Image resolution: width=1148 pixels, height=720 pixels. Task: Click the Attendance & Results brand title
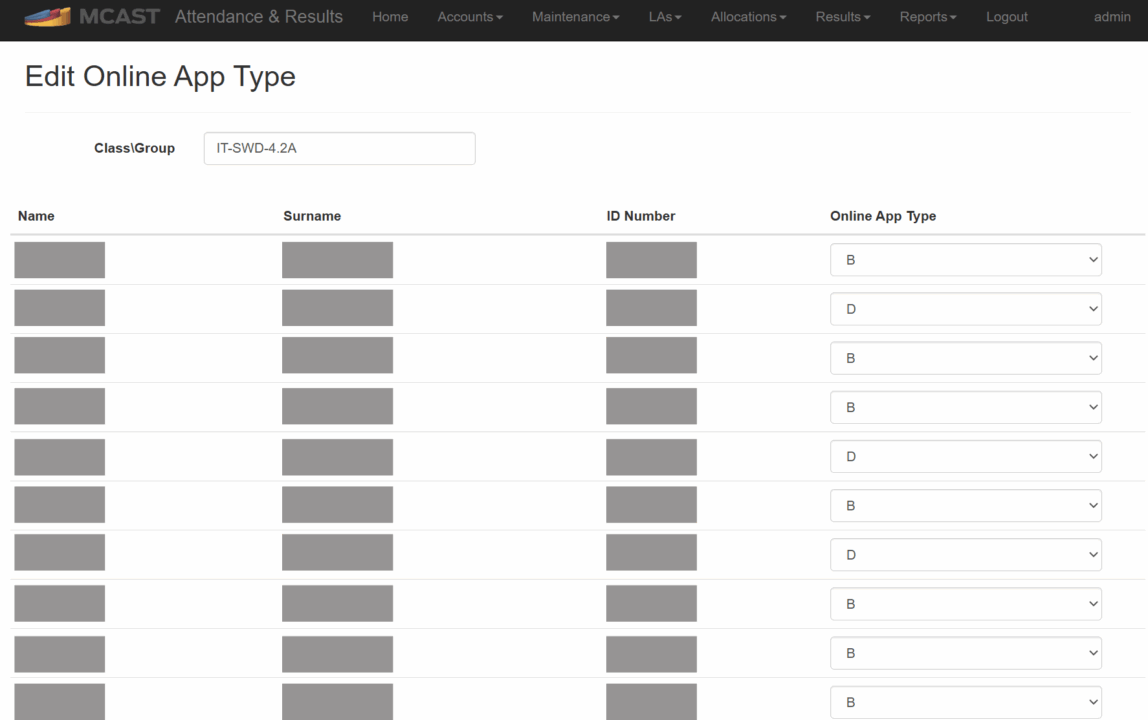click(x=258, y=17)
